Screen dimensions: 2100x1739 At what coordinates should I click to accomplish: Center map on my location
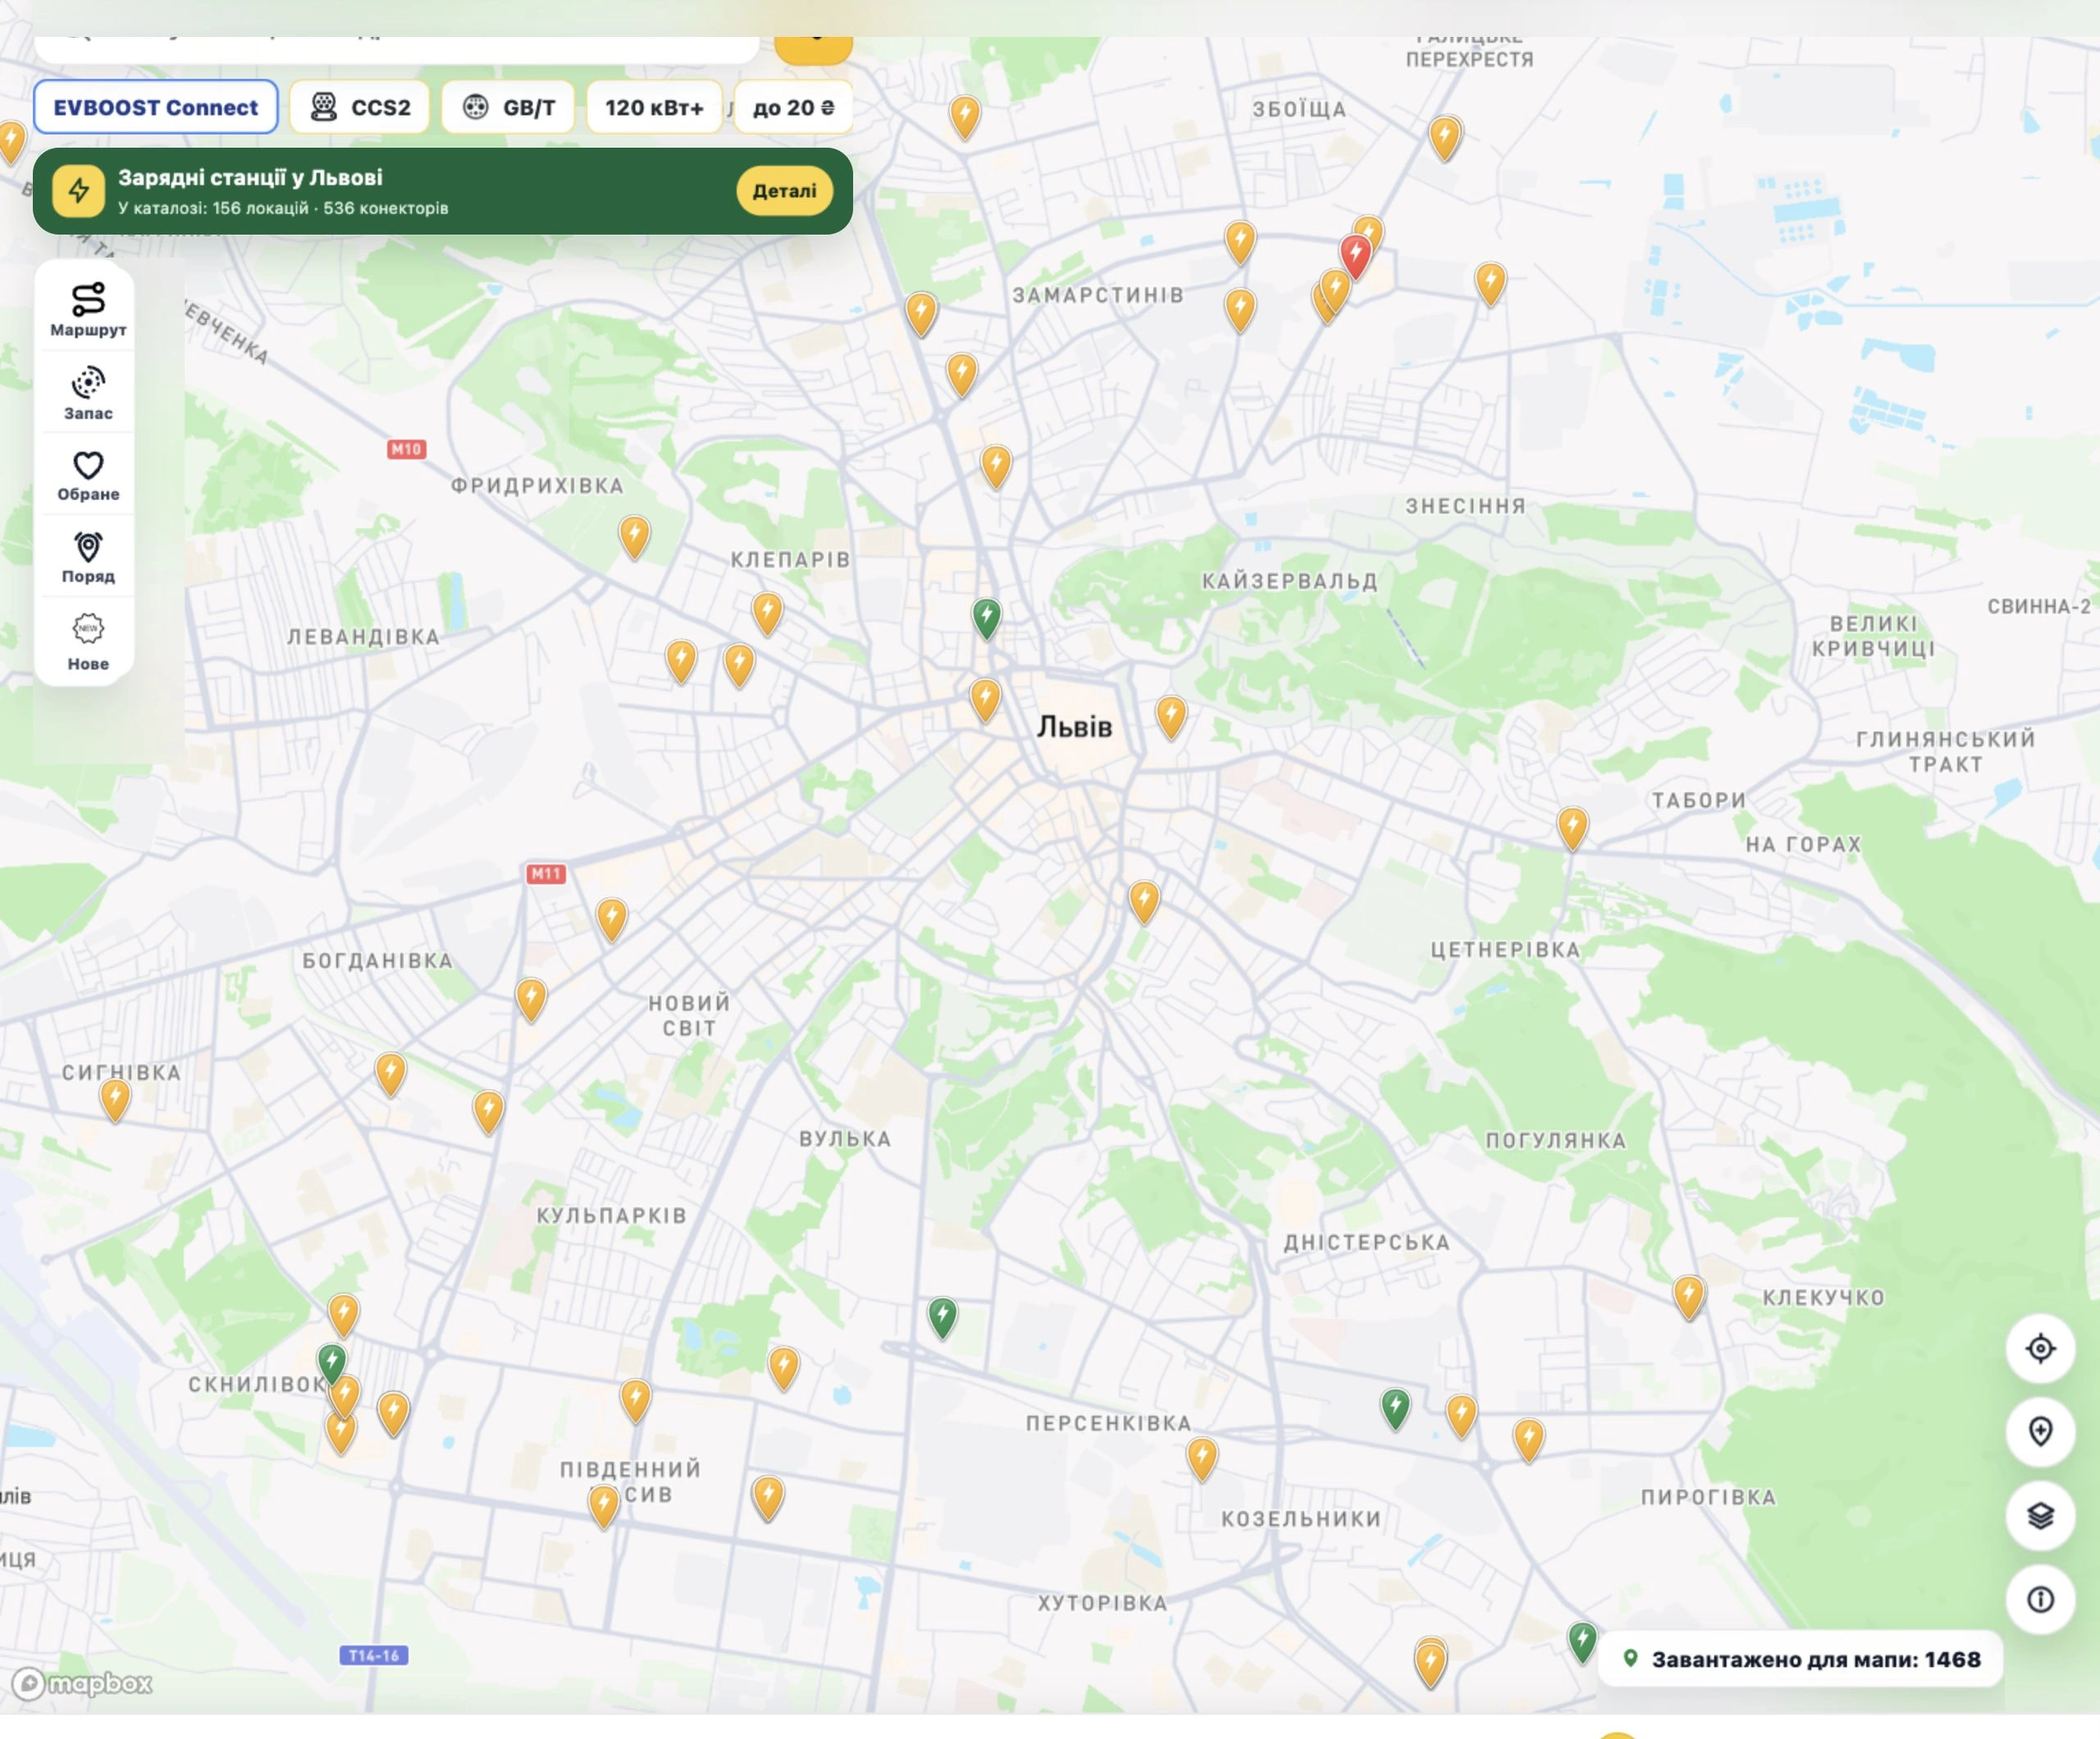(2040, 1348)
